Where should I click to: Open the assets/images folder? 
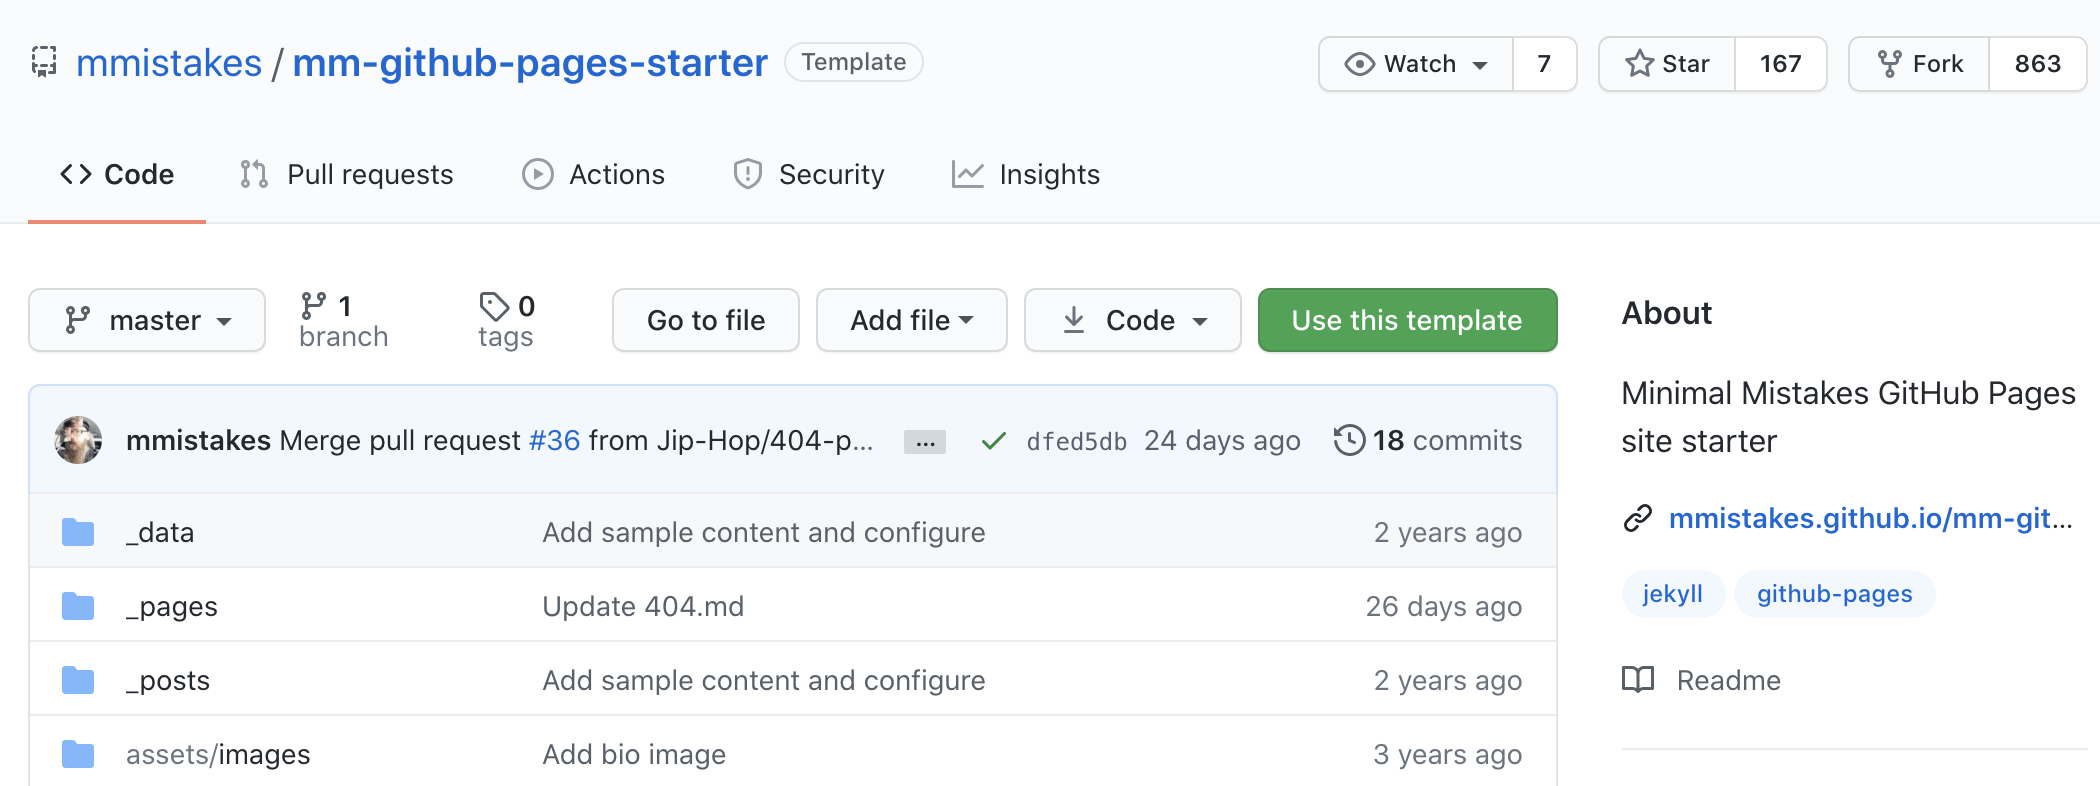[218, 754]
